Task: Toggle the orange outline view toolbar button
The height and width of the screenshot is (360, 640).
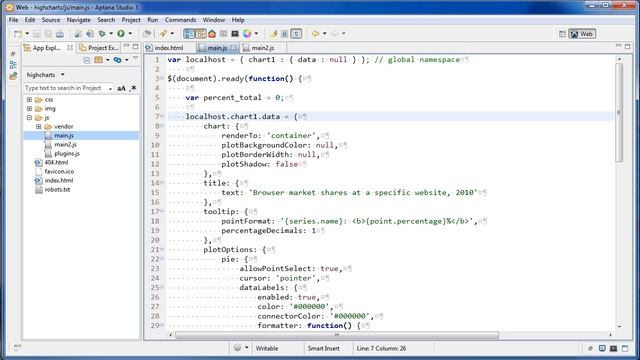Action: (x=200, y=34)
